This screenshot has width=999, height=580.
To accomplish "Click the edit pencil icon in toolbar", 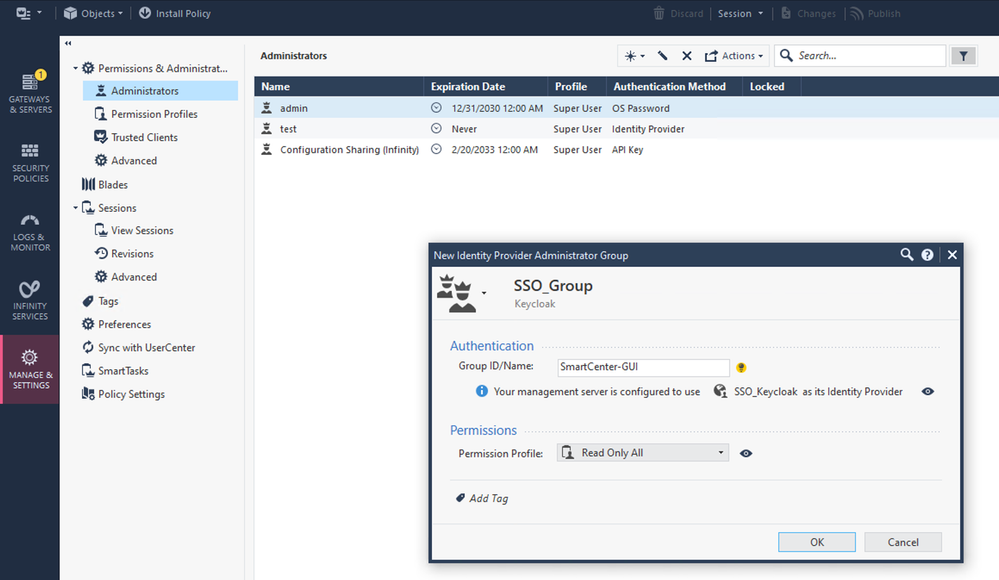I will tap(662, 56).
